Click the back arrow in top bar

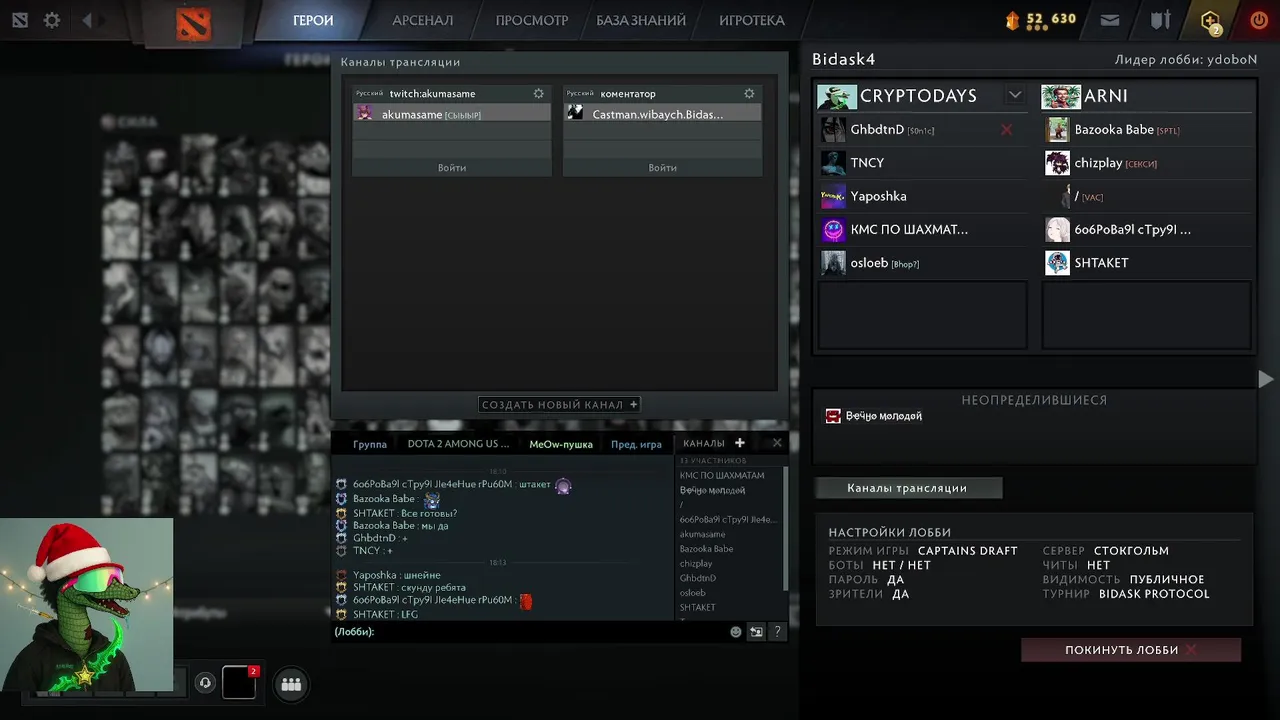pyautogui.click(x=87, y=20)
